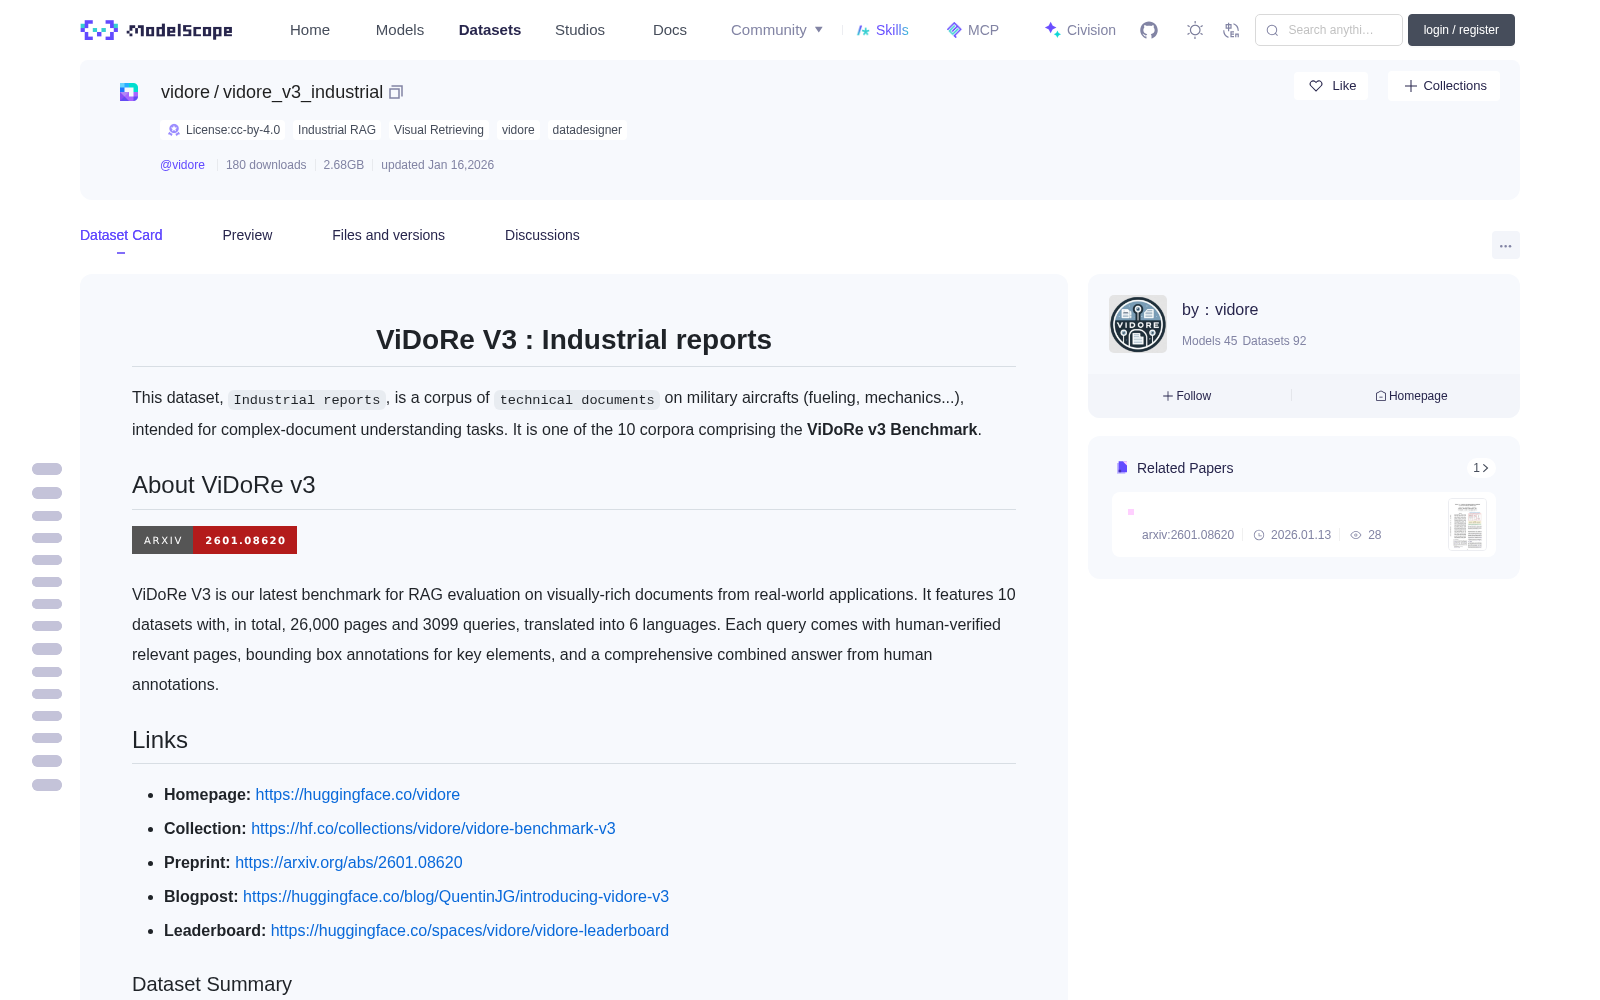1600x1000 pixels.
Task: Open related paper thumbnail preview
Action: point(1467,525)
